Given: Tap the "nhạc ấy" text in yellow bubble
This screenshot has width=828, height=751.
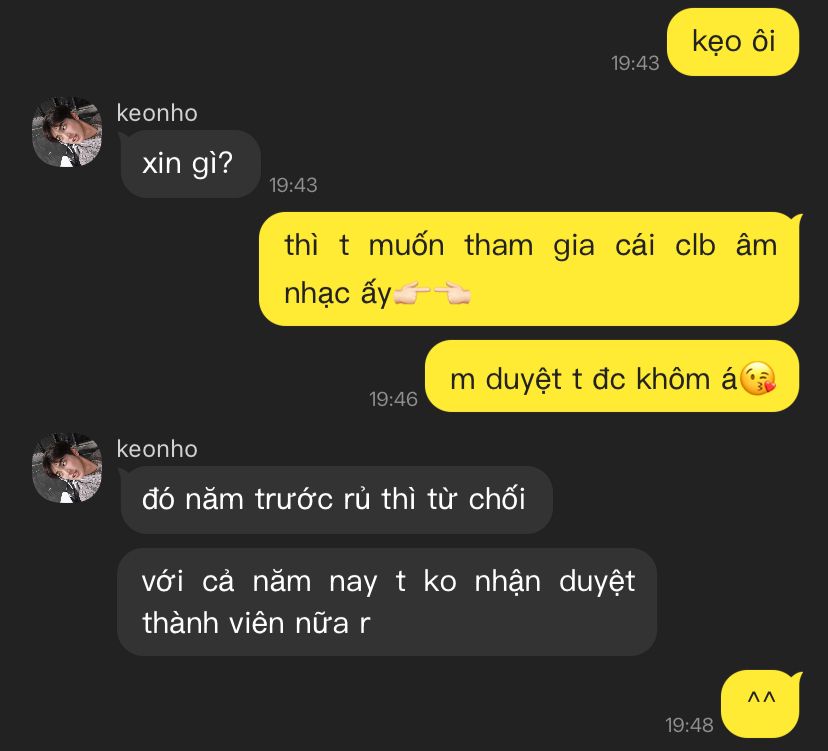Looking at the screenshot, I should (338, 294).
